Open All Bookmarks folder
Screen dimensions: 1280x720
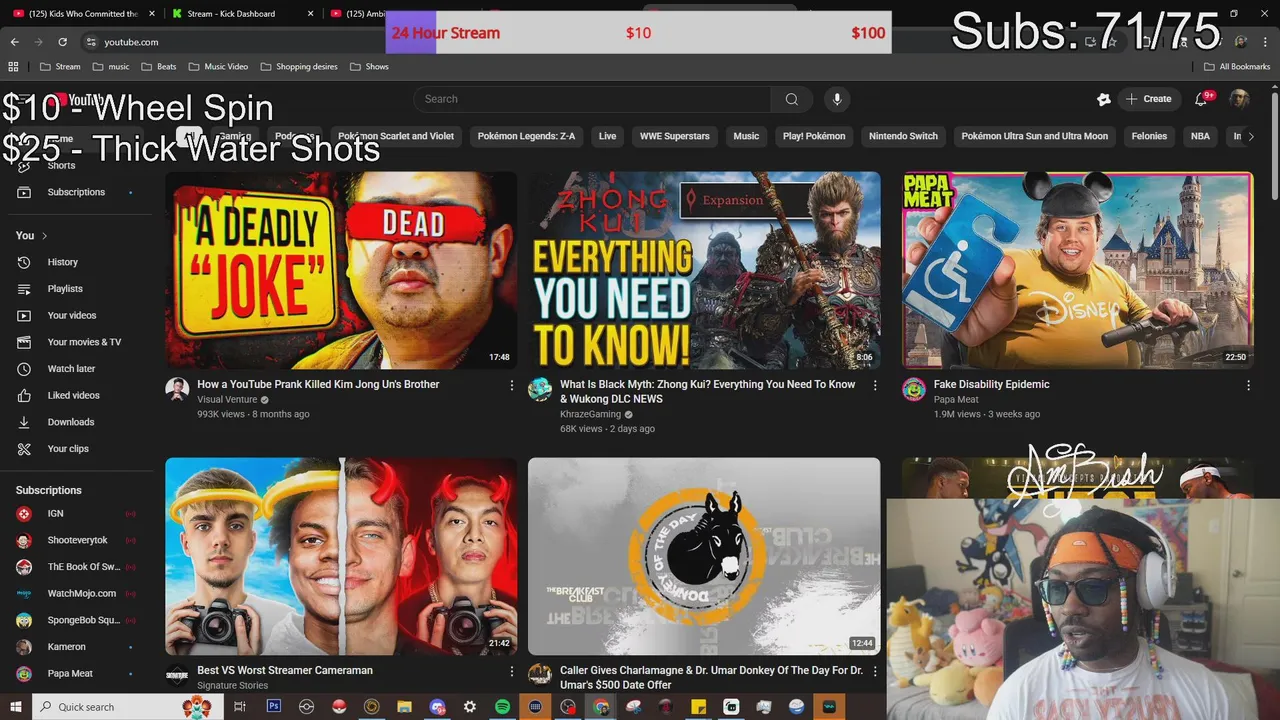1237,67
